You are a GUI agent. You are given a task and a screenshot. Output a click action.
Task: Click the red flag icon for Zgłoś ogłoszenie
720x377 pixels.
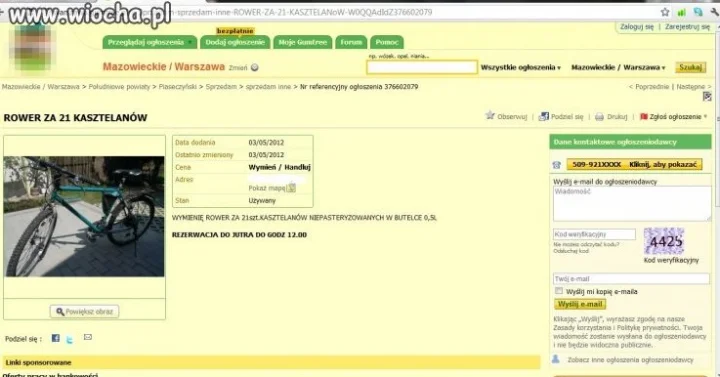[643, 117]
